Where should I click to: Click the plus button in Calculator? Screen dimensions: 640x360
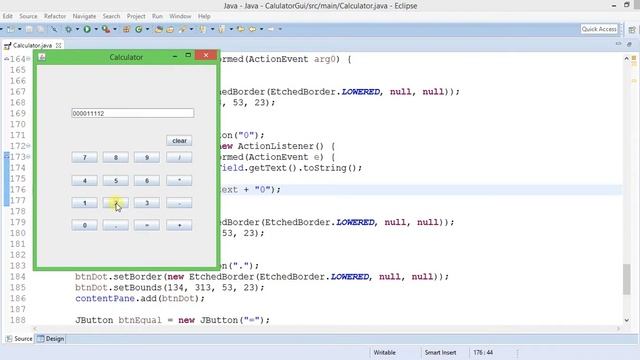pos(179,225)
